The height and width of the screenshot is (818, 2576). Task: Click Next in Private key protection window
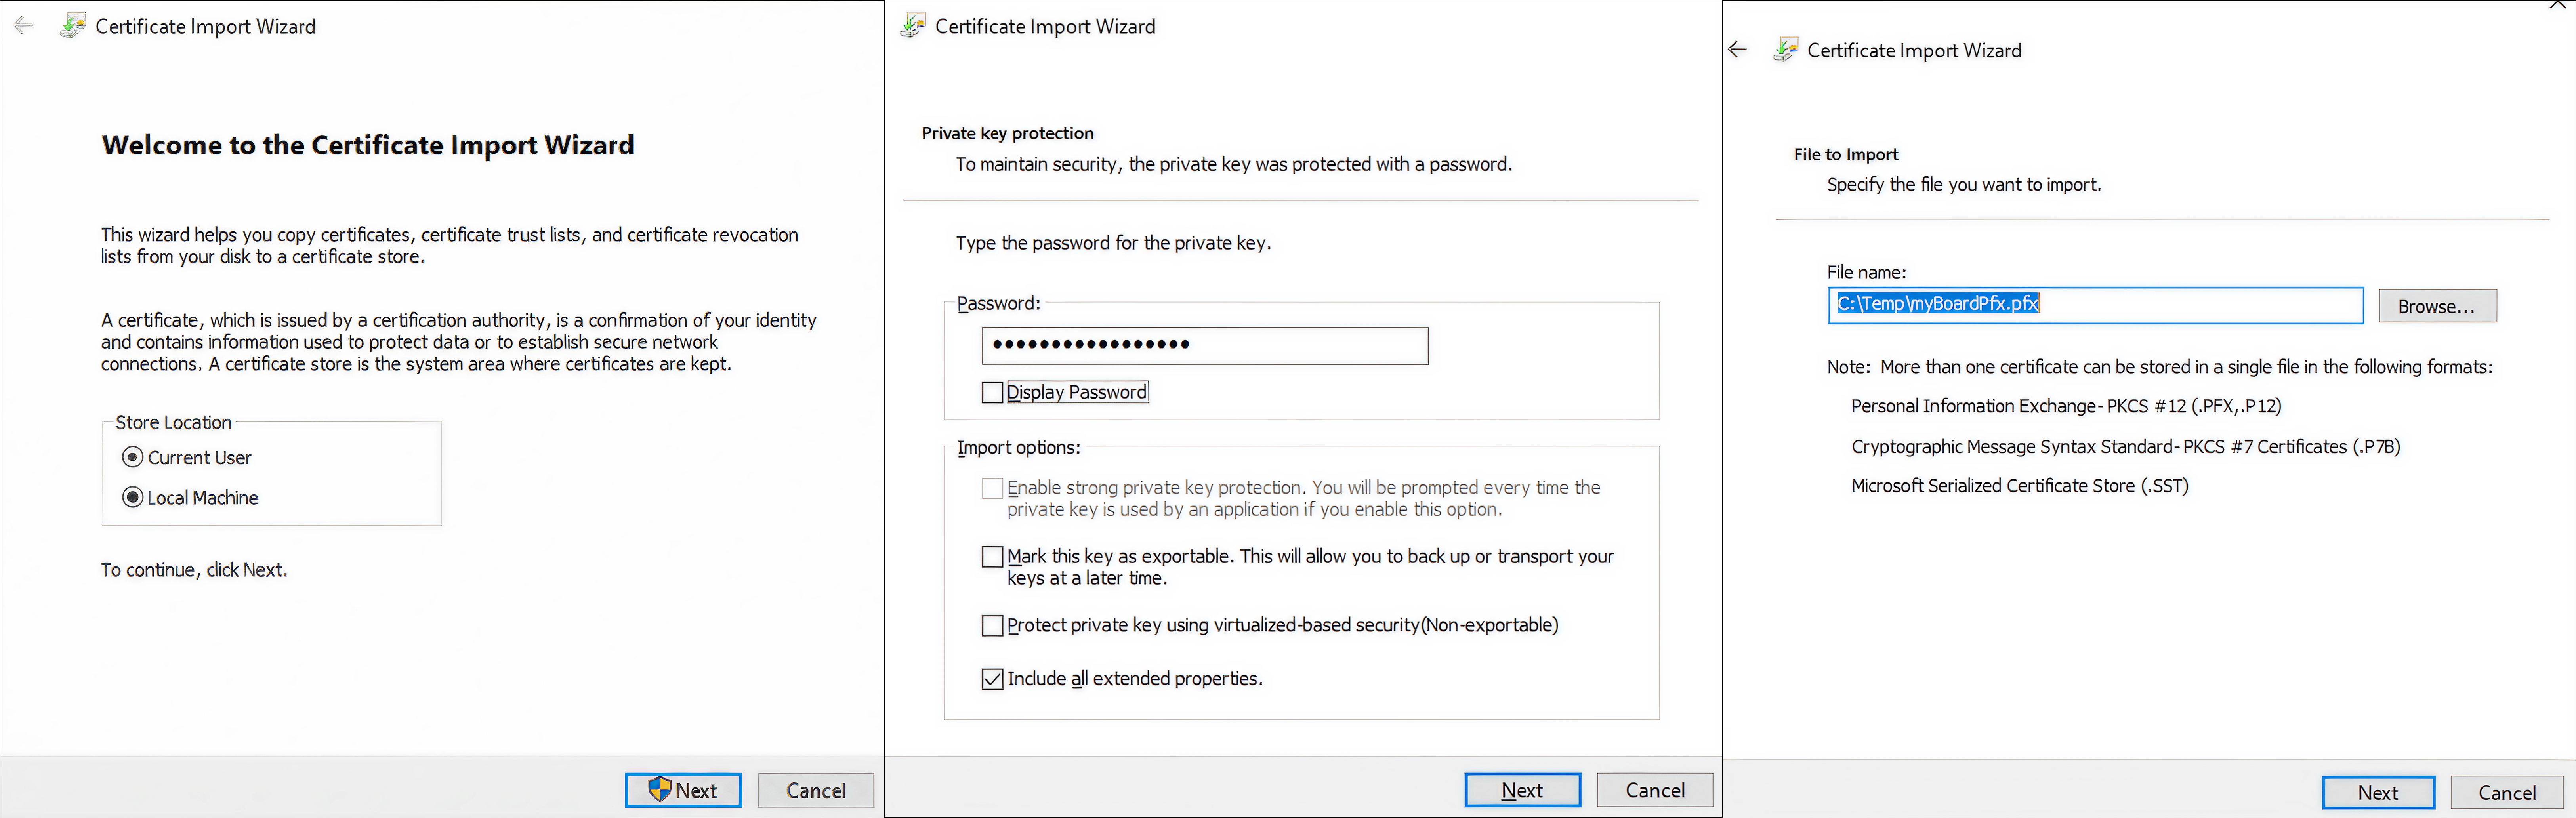pos(1523,790)
